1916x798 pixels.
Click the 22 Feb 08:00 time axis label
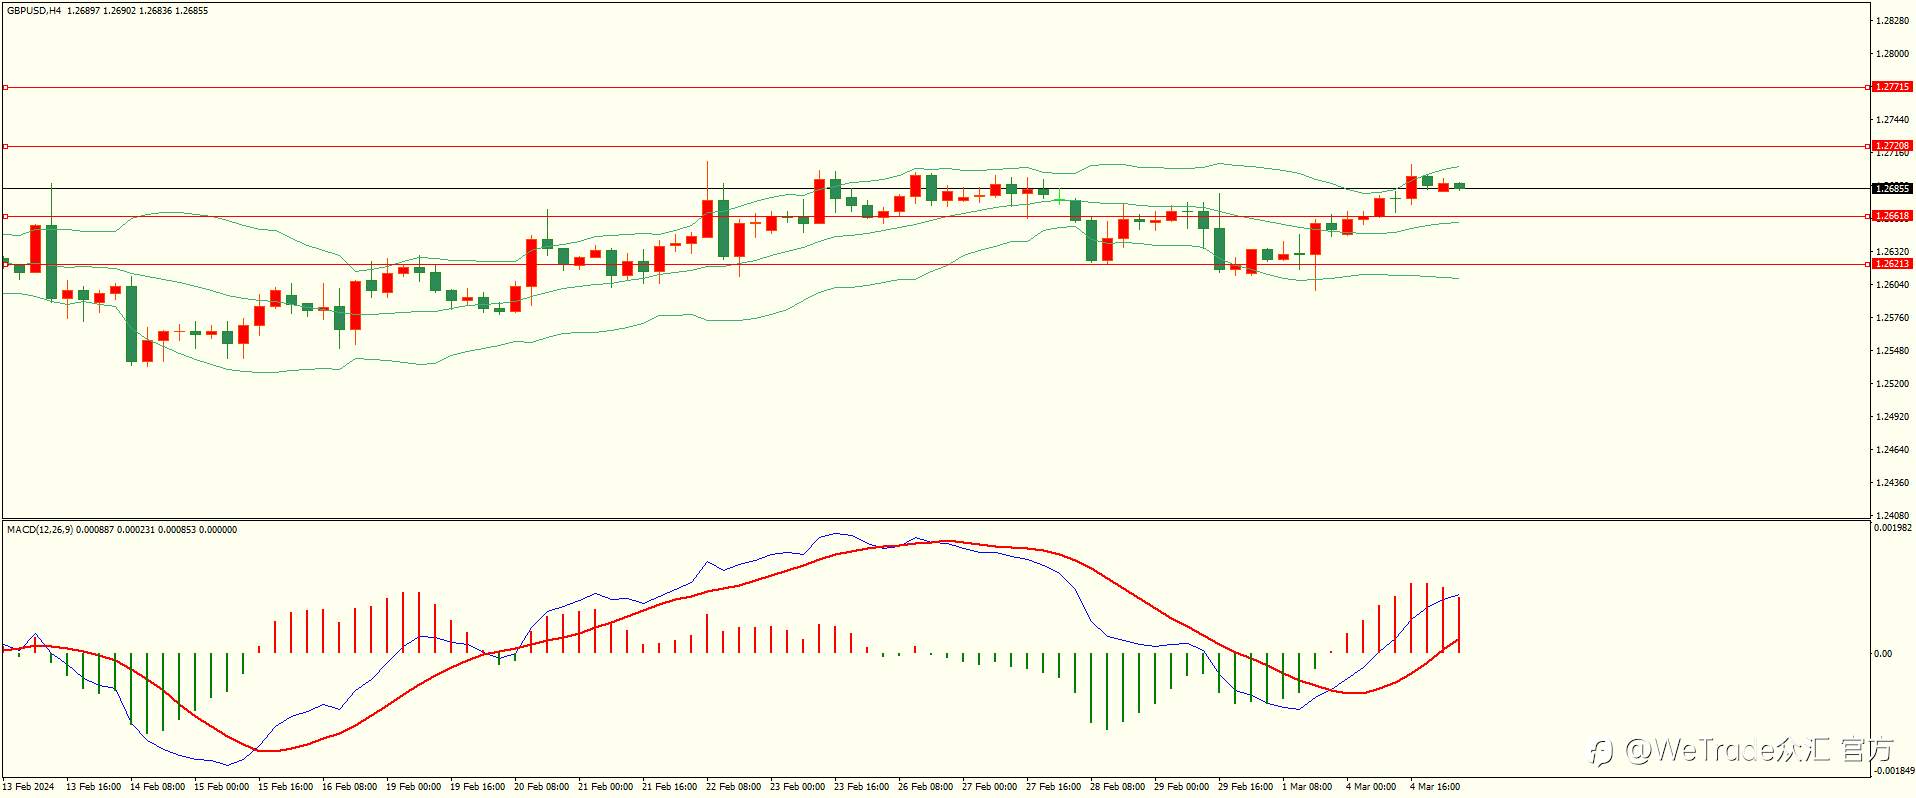coord(733,787)
